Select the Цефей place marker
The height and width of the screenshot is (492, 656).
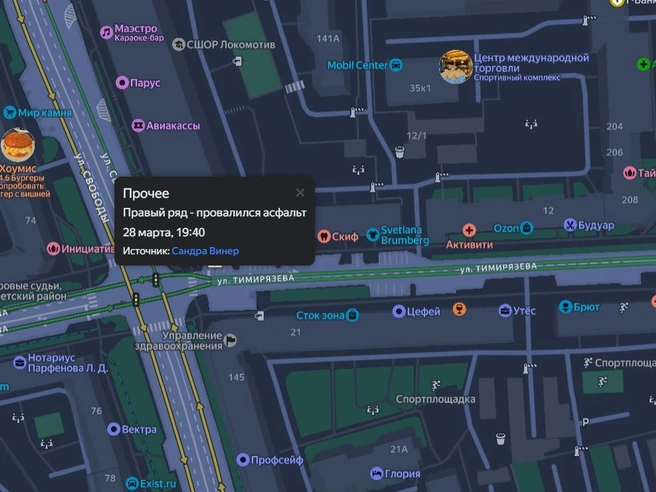pyautogui.click(x=399, y=311)
